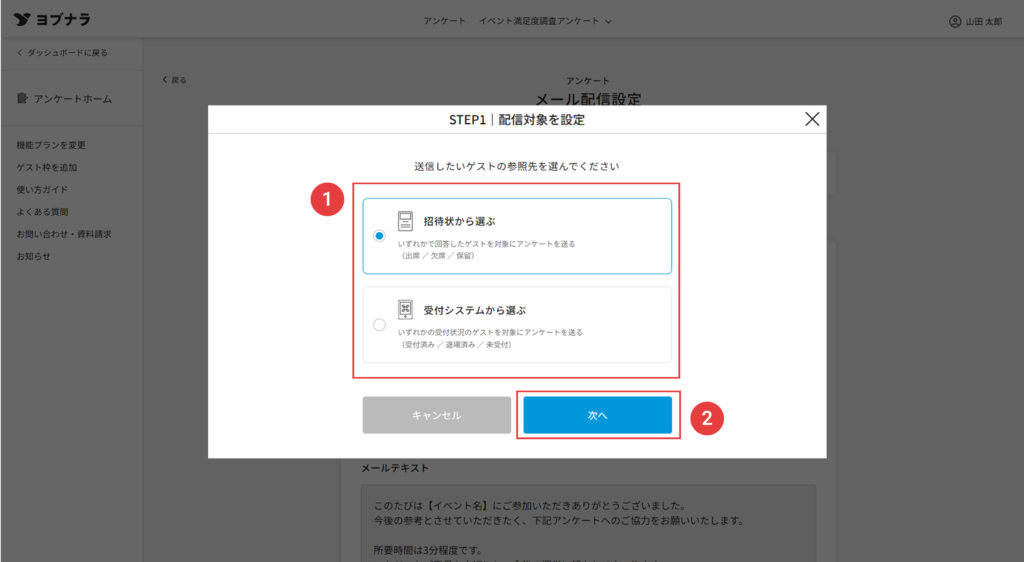This screenshot has height=562, width=1024.
Task: Close the STEP1 dialog with the X
Action: pos(812,119)
